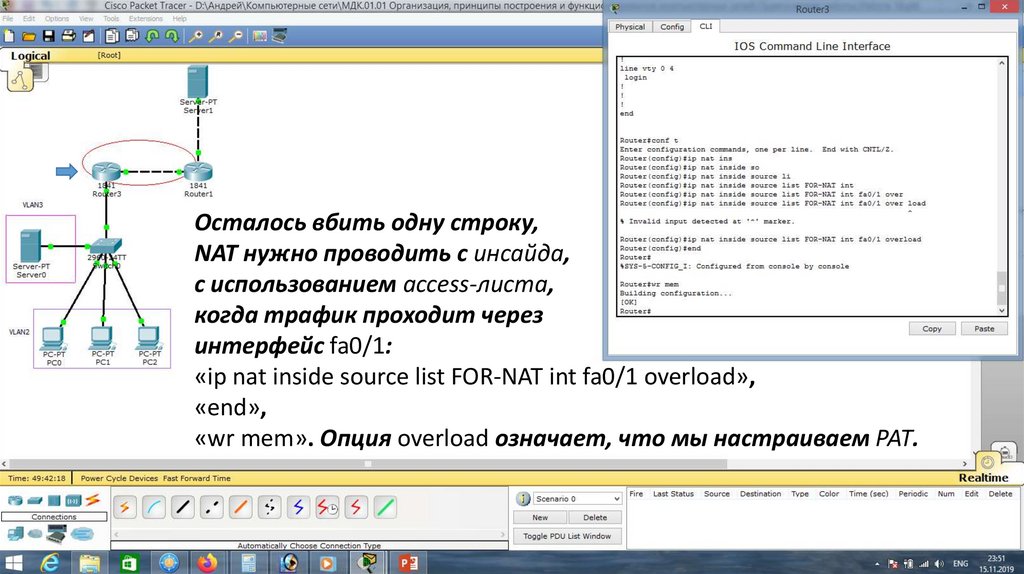Select the Routers device category icon
This screenshot has height=574, width=1024.
pos(15,501)
